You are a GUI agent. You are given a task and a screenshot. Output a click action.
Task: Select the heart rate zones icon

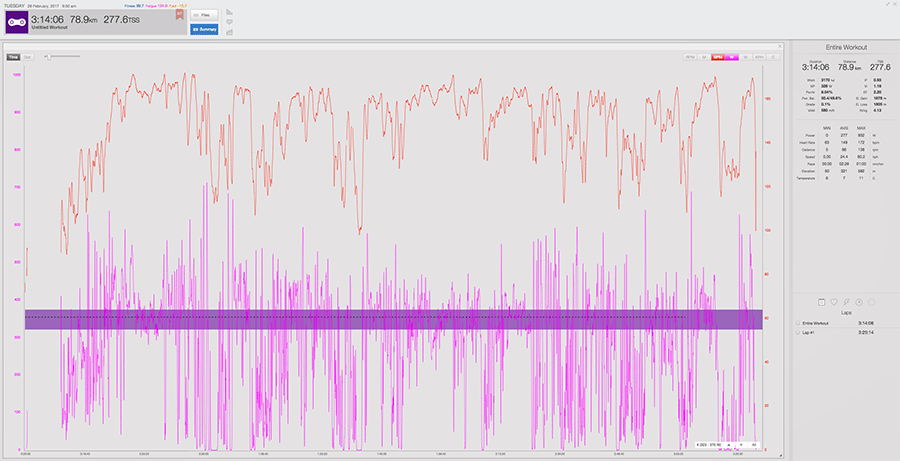coord(834,302)
